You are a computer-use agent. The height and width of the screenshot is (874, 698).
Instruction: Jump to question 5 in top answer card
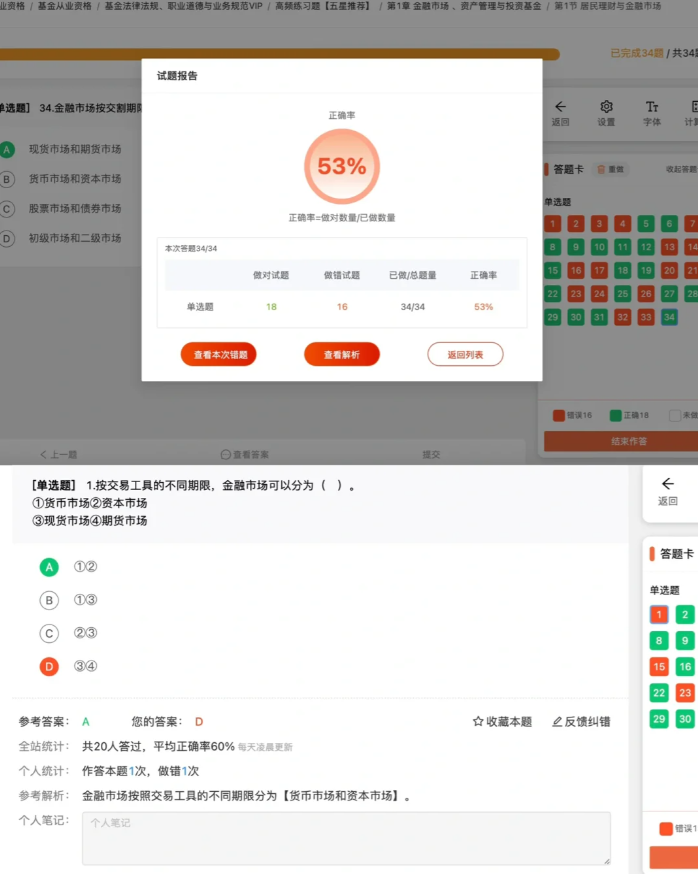click(x=646, y=224)
